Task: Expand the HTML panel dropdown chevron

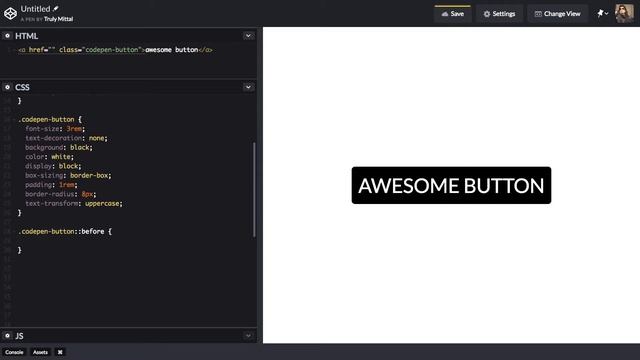Action: click(x=248, y=36)
